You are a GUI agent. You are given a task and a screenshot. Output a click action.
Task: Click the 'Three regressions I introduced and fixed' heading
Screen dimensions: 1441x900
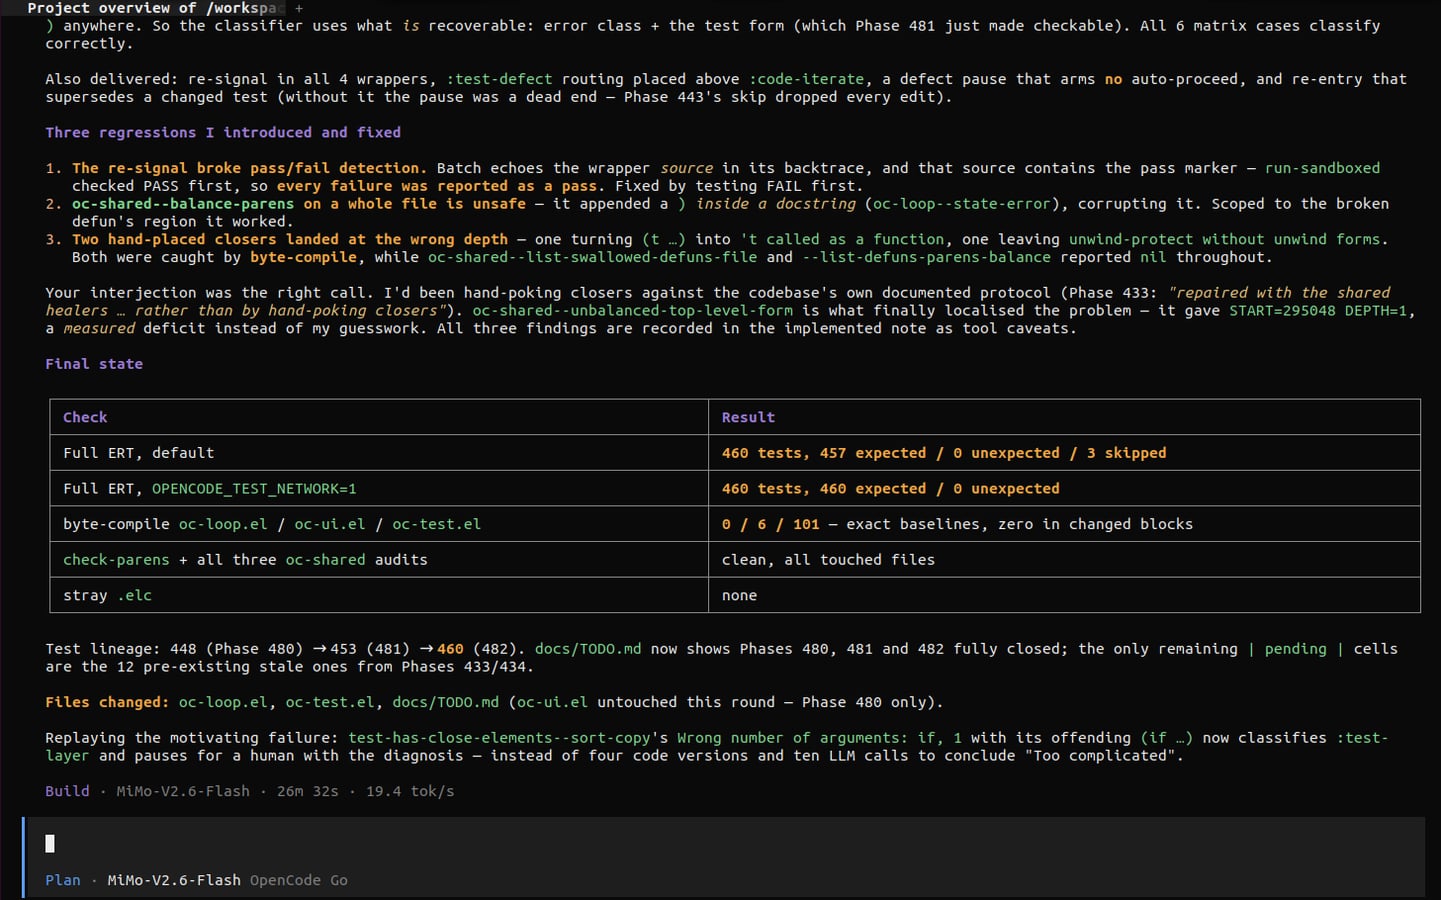[223, 132]
